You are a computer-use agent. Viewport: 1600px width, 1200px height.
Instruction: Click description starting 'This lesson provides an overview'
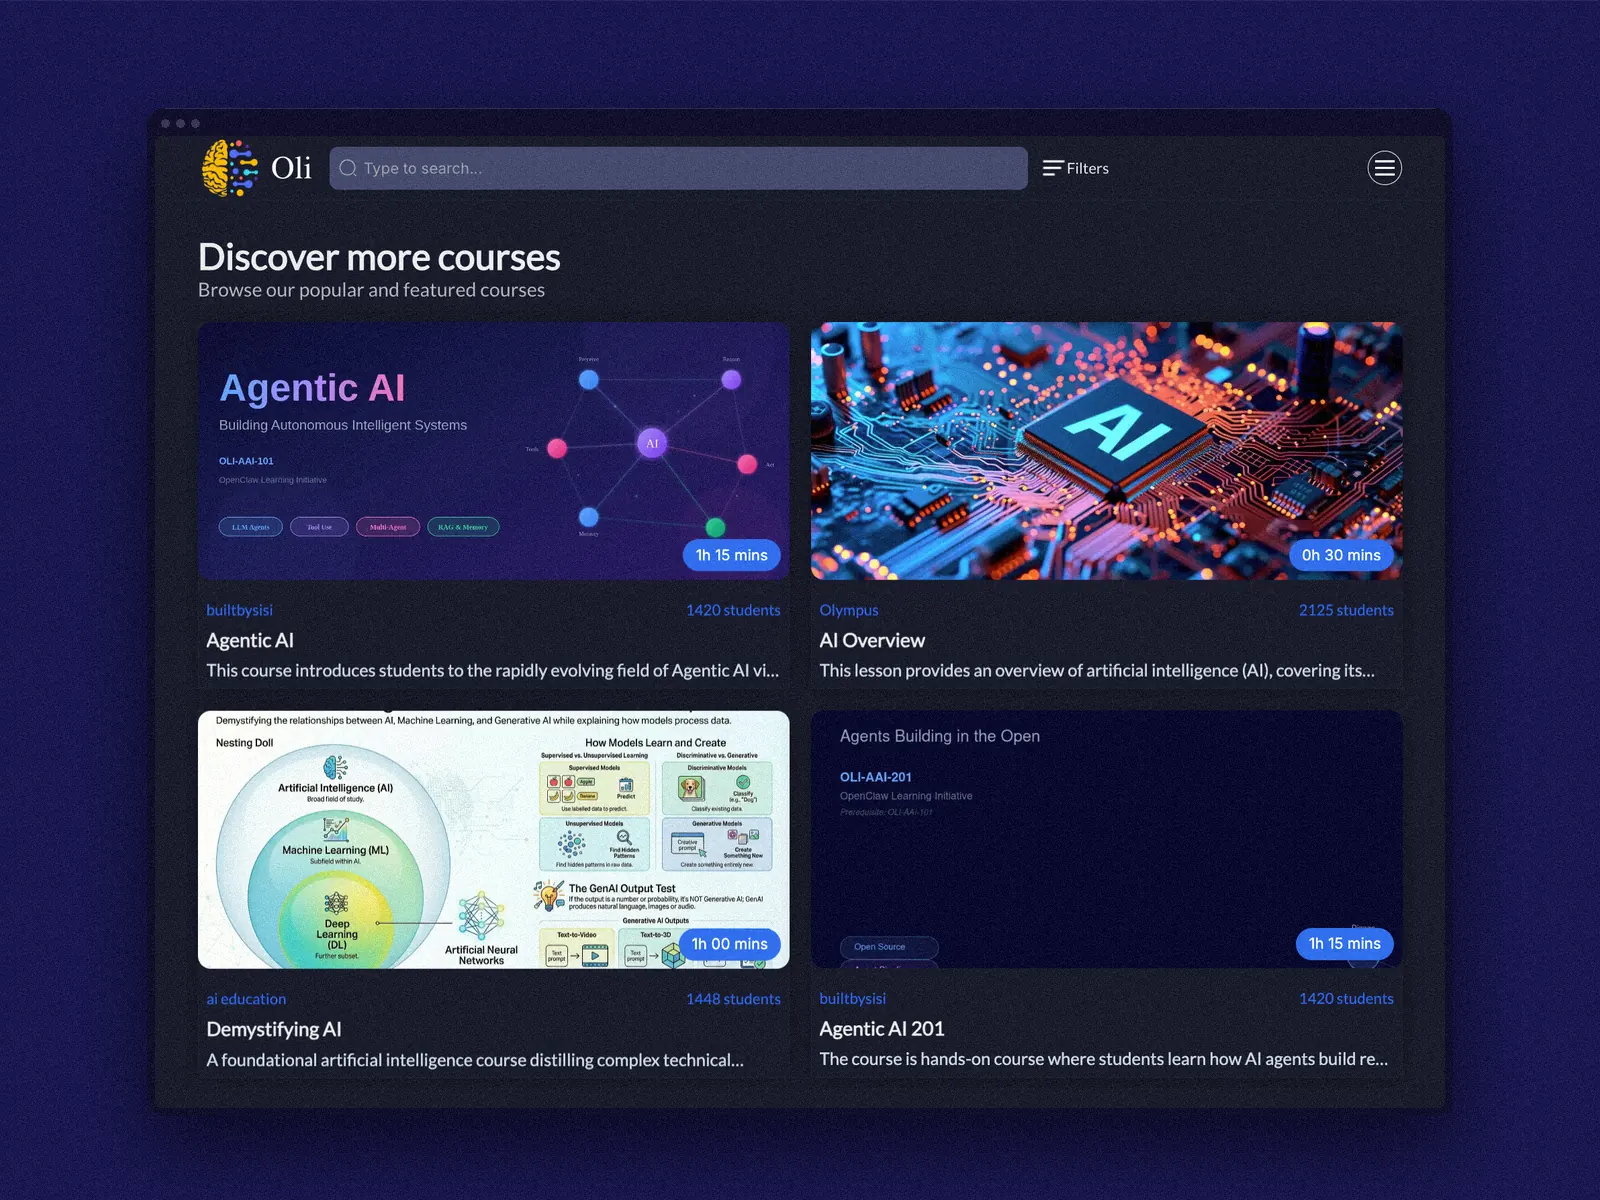(1097, 671)
